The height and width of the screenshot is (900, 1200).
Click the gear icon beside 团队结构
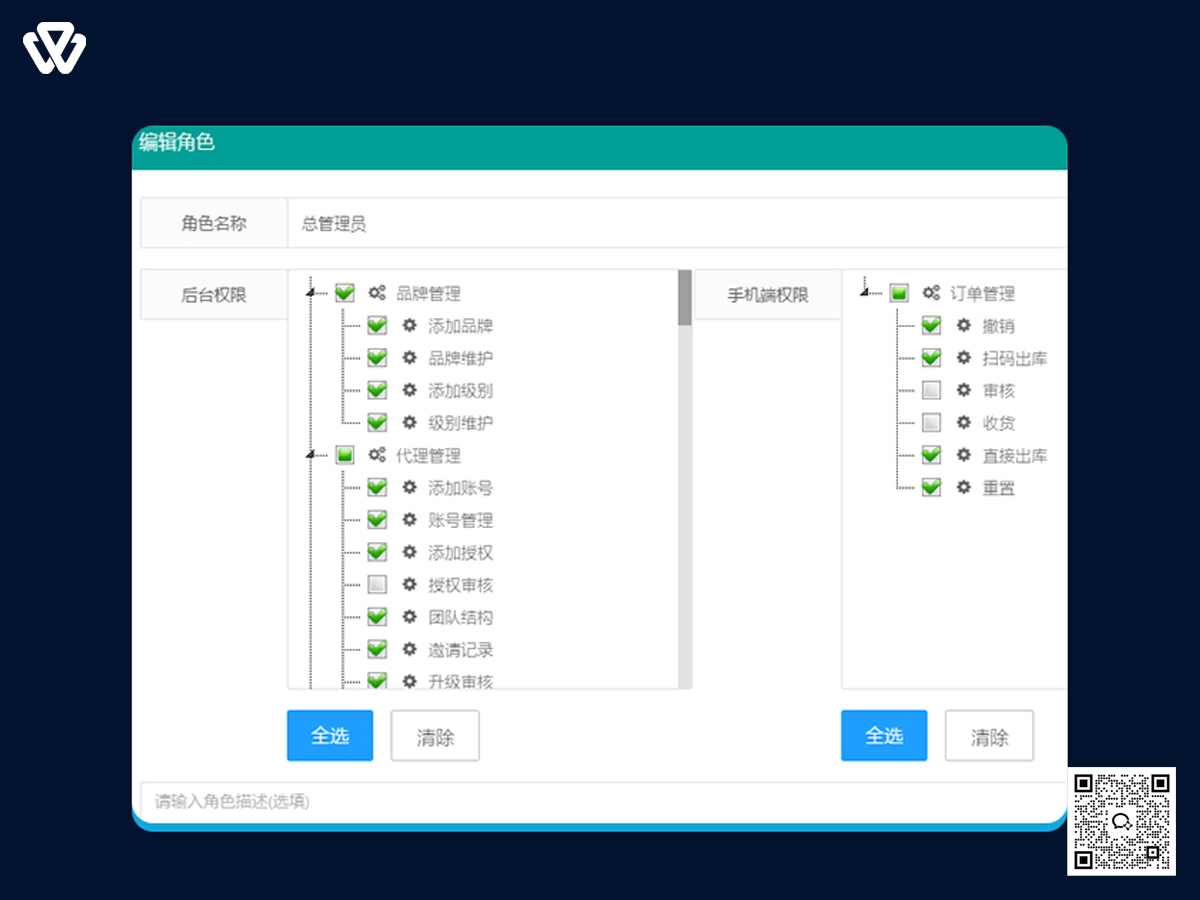point(409,617)
